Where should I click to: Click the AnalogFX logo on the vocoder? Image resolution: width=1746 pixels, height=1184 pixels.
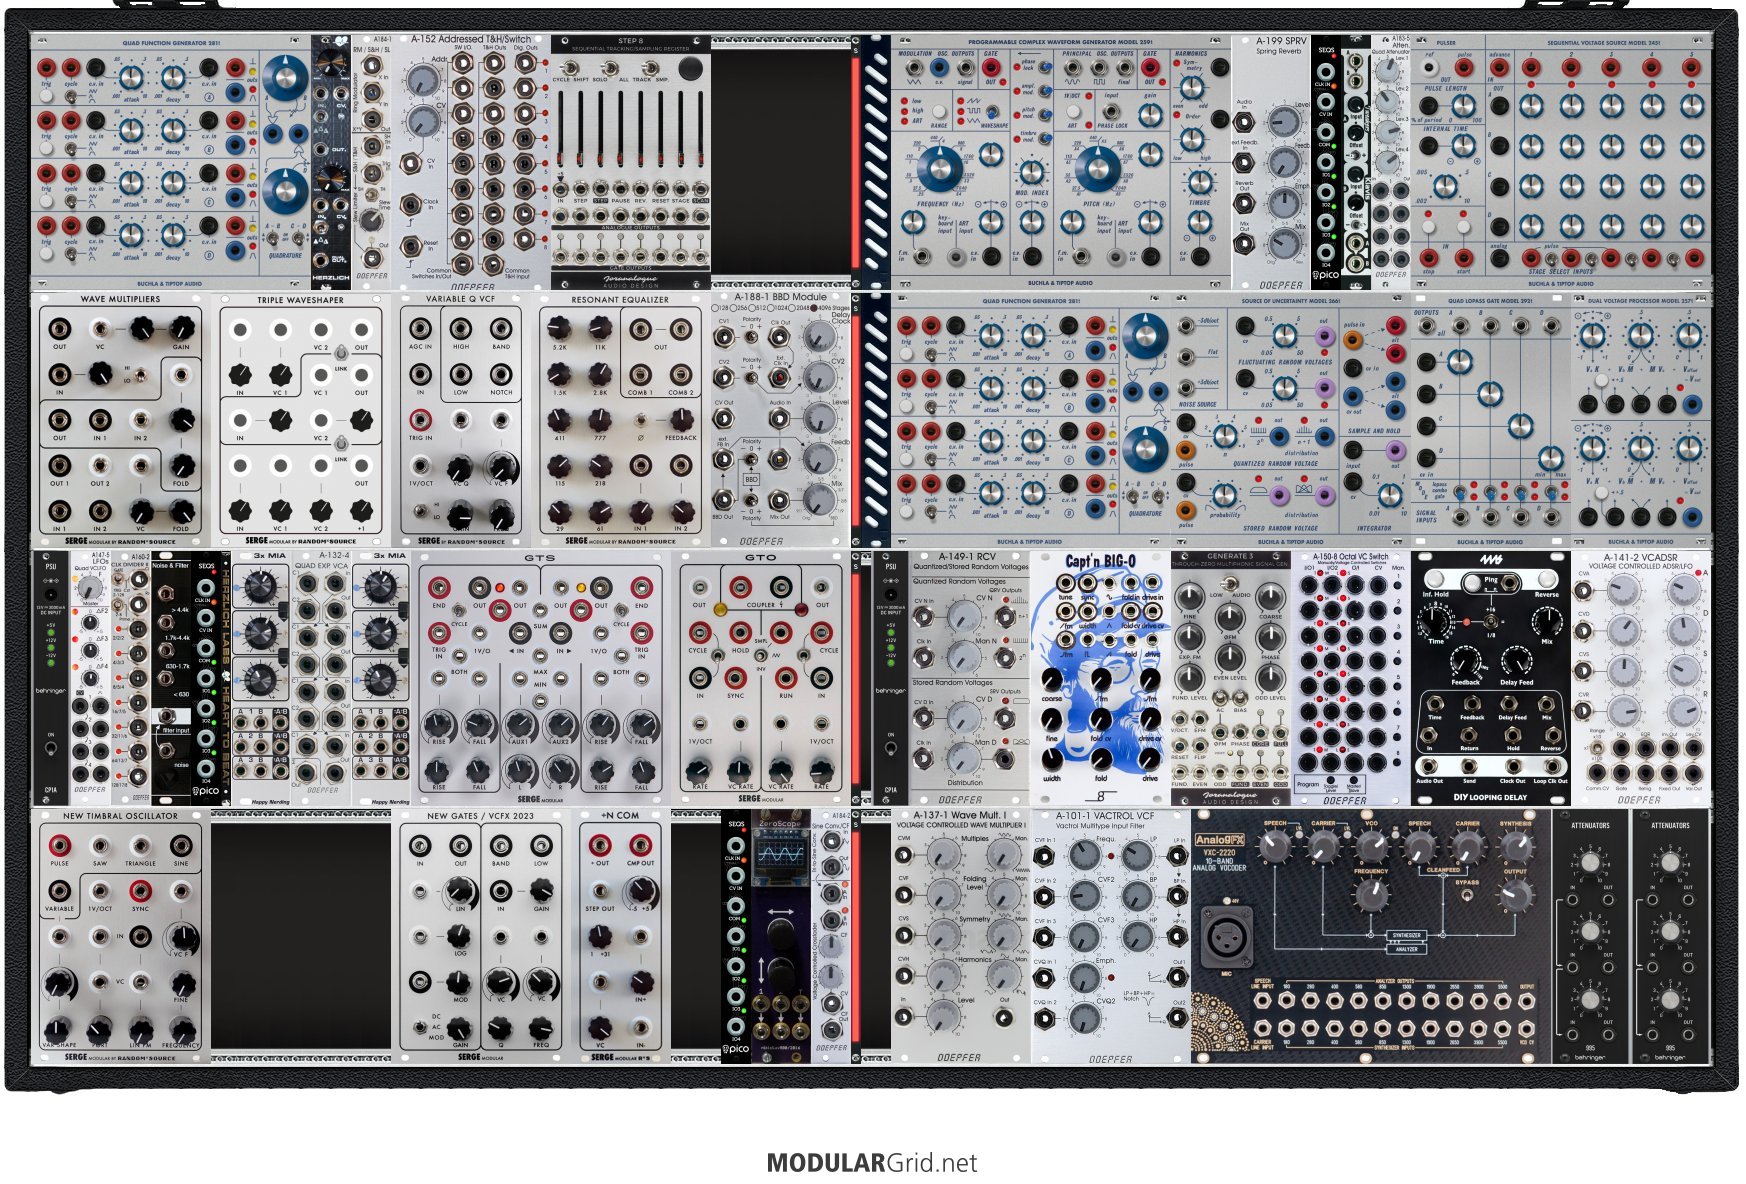click(1221, 840)
